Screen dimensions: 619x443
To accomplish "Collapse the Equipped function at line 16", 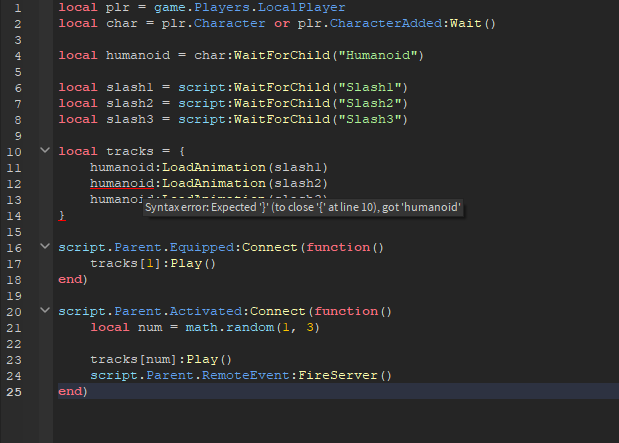I will [45, 246].
